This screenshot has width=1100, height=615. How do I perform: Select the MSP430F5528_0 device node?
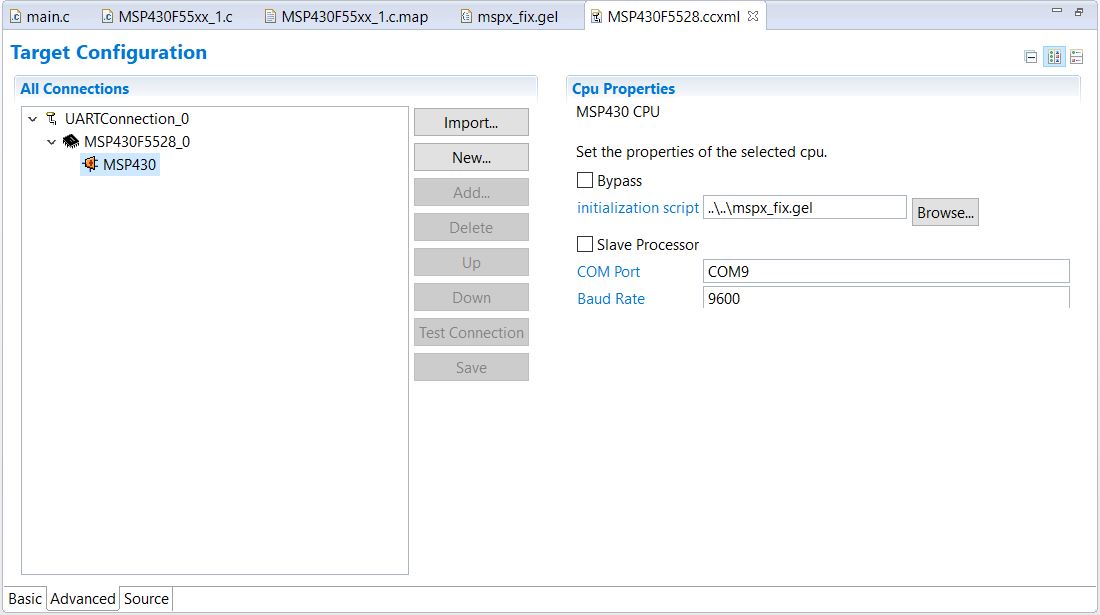pyautogui.click(x=137, y=142)
